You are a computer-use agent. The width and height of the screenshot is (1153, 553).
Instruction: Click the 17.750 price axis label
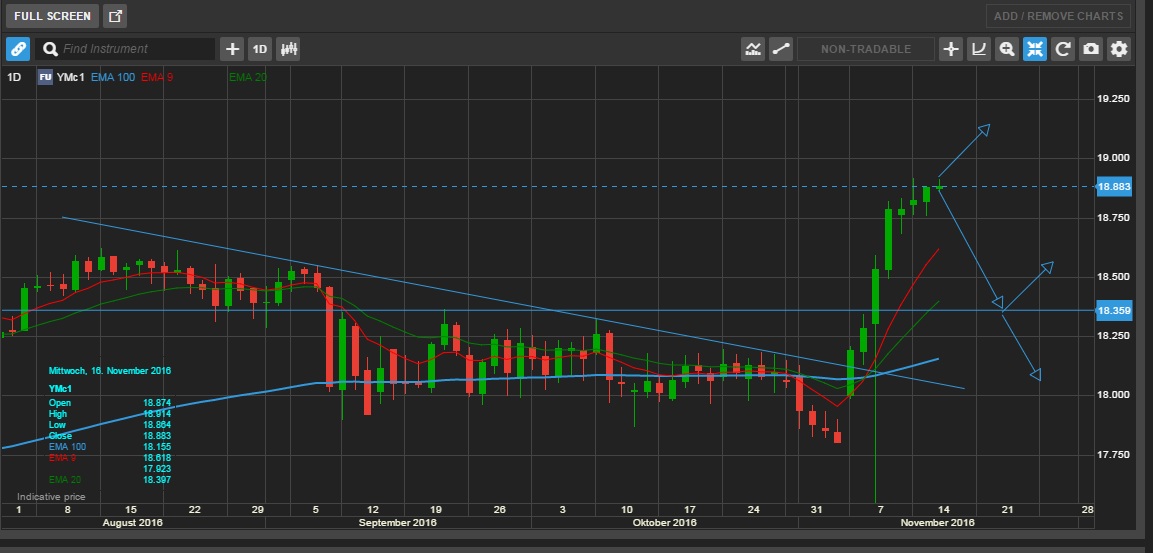[x=1113, y=455]
